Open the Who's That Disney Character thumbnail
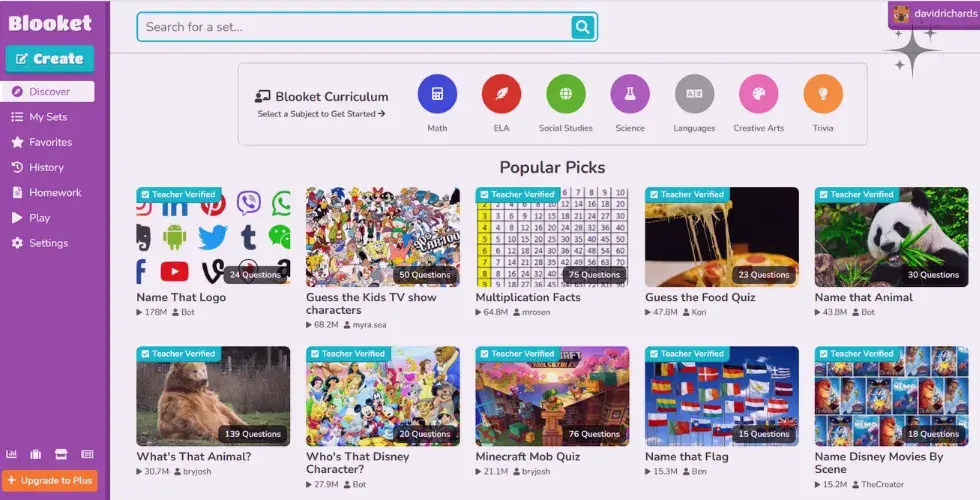This screenshot has width=980, height=500. 382,396
